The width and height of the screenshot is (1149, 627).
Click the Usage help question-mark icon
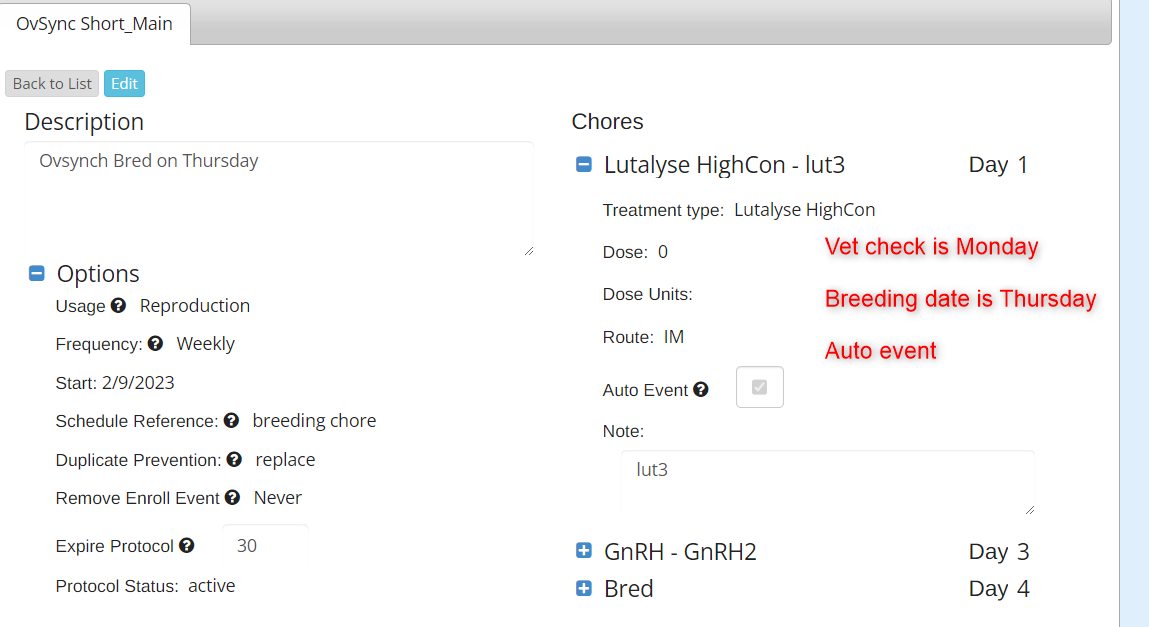119,305
